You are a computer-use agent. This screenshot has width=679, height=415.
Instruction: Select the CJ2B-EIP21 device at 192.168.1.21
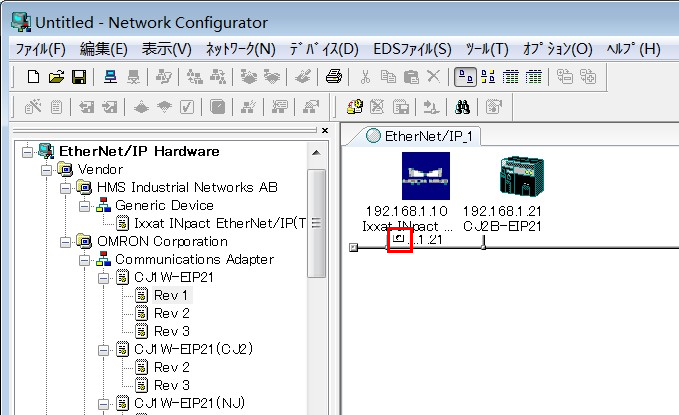coord(521,178)
